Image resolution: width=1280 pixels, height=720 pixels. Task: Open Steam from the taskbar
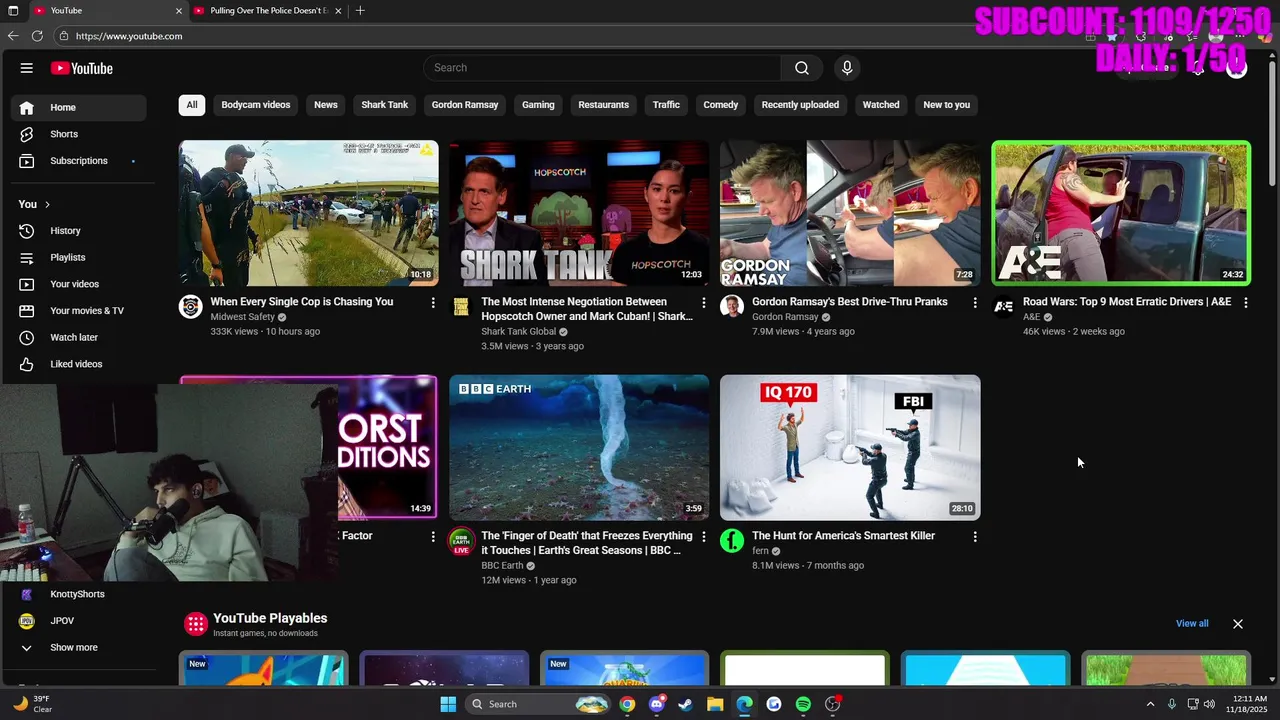tap(685, 704)
